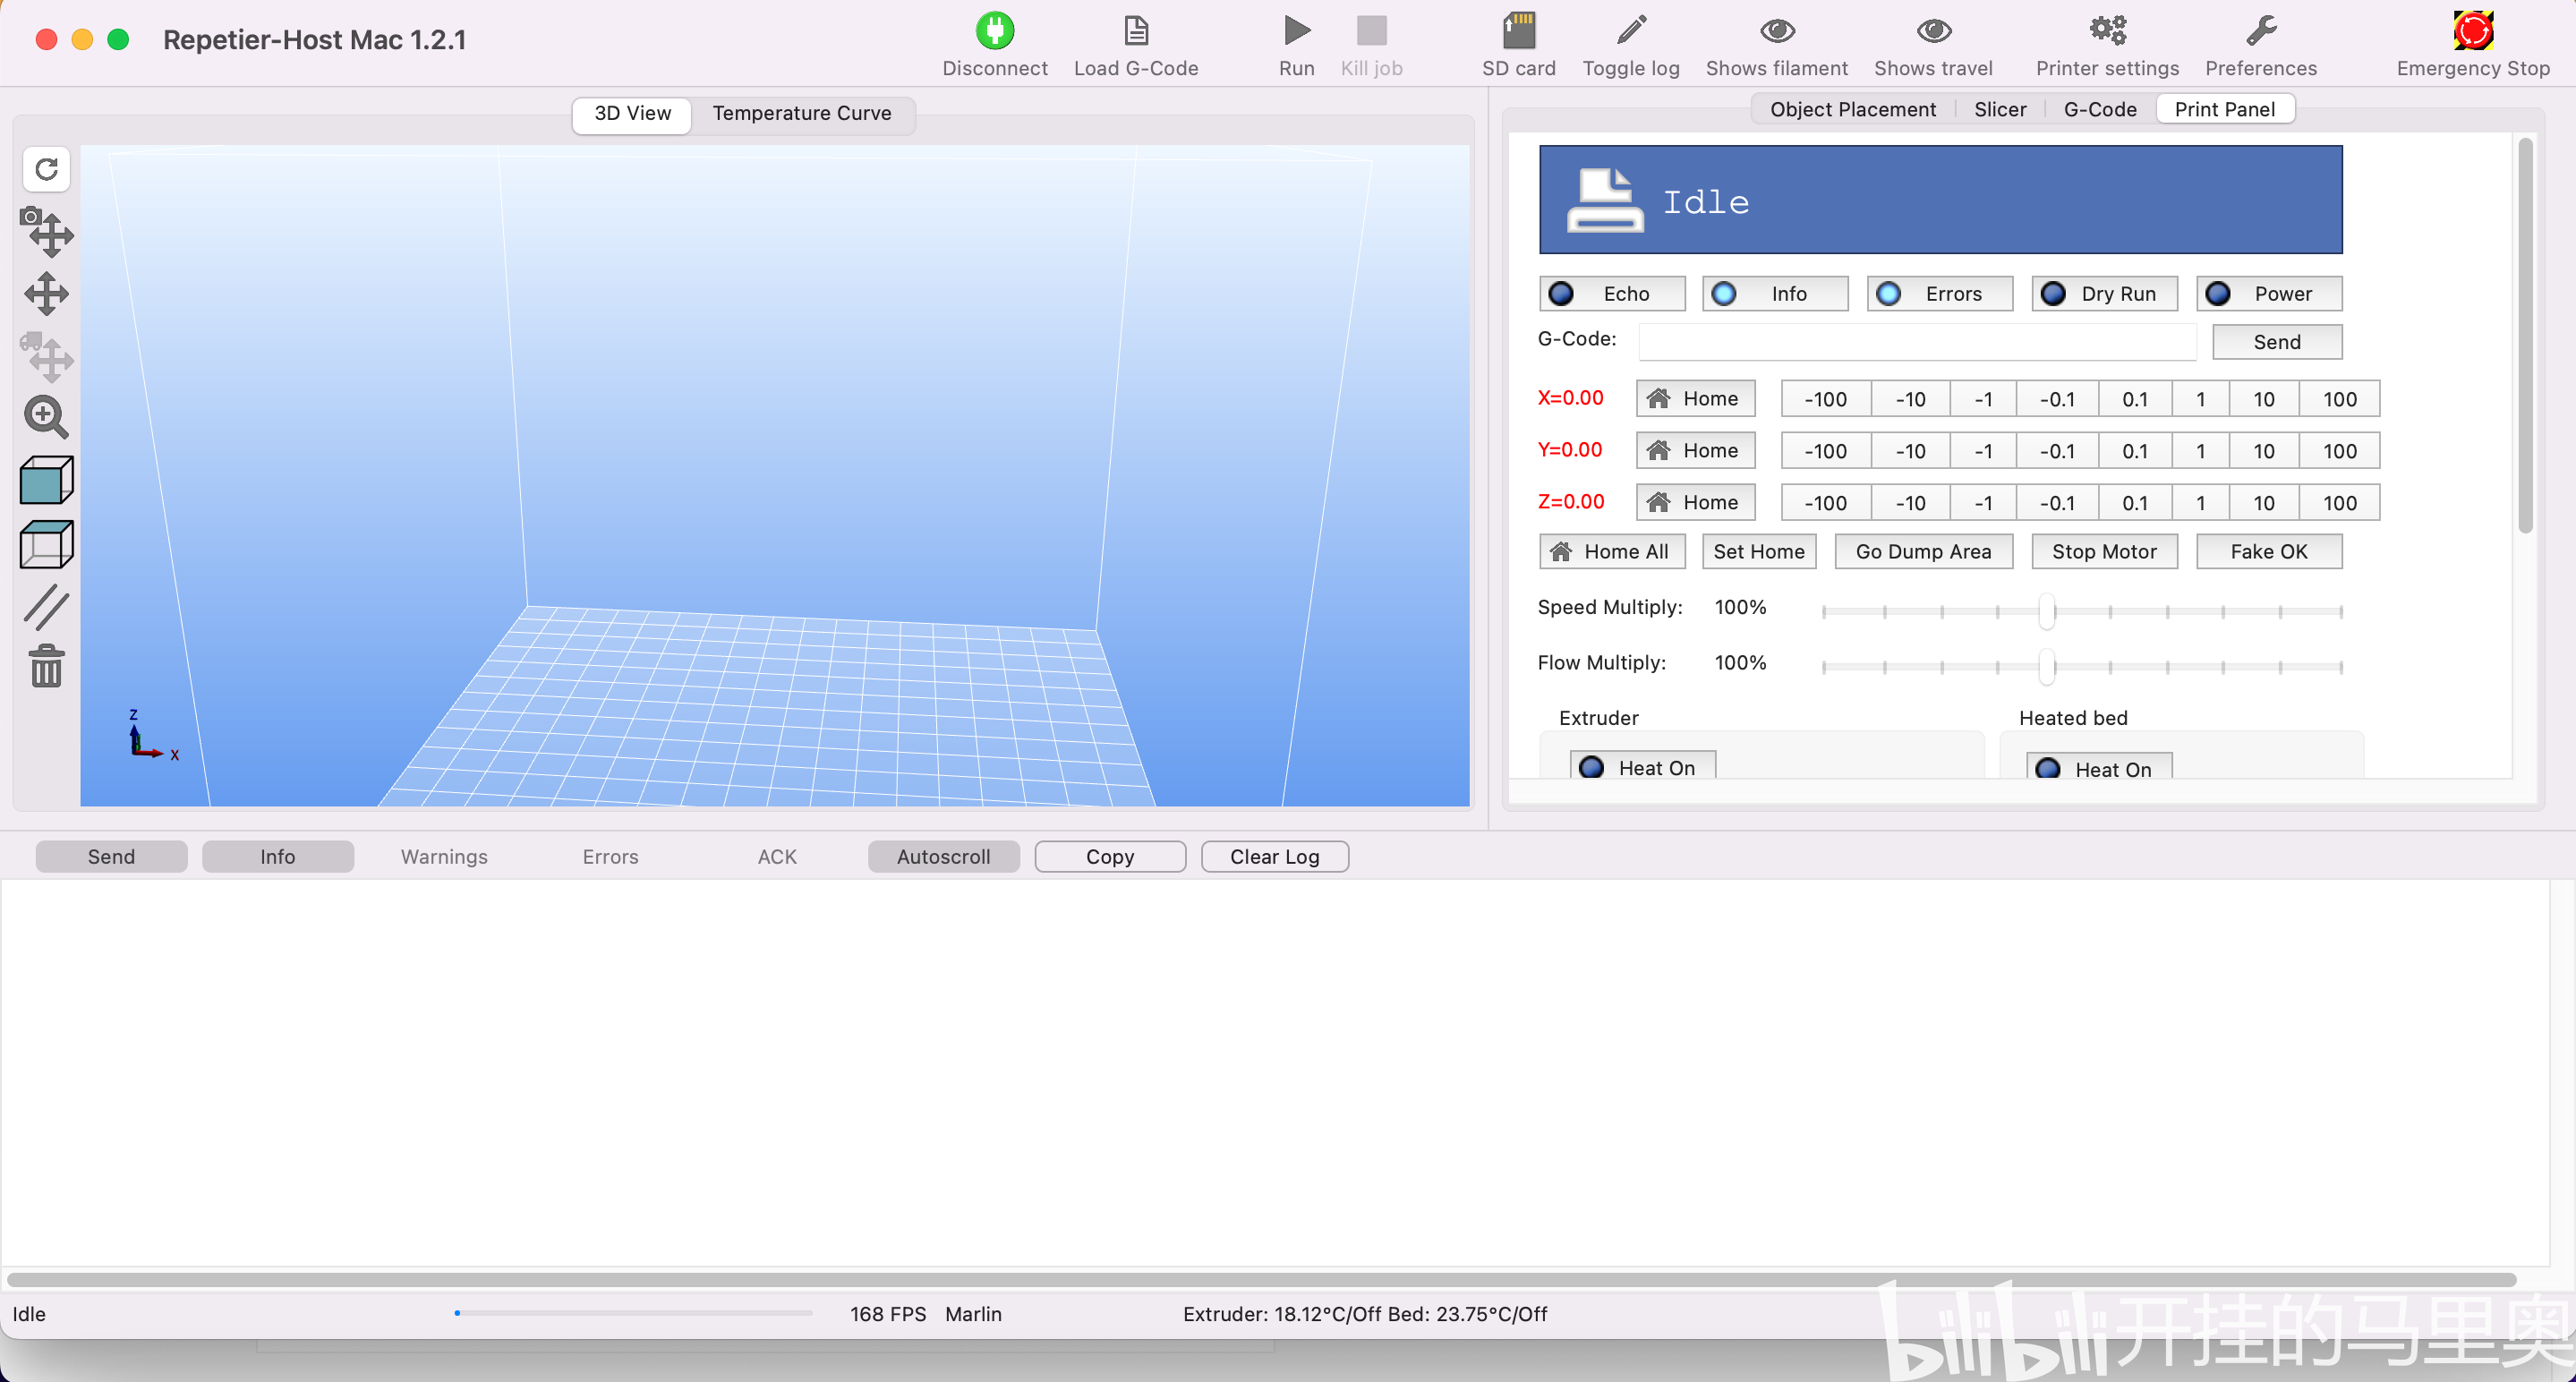Click the Toggle log pencil icon
This screenshot has height=1382, width=2576.
[x=1630, y=32]
